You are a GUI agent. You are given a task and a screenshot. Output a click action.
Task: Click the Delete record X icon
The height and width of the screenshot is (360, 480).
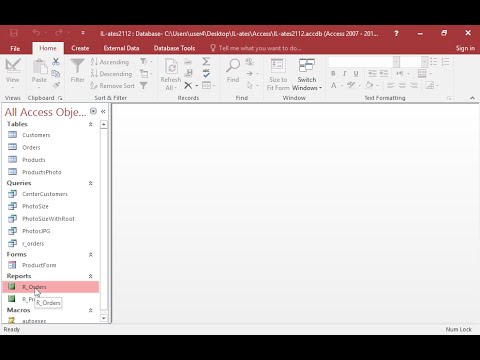pyautogui.click(x=188, y=85)
